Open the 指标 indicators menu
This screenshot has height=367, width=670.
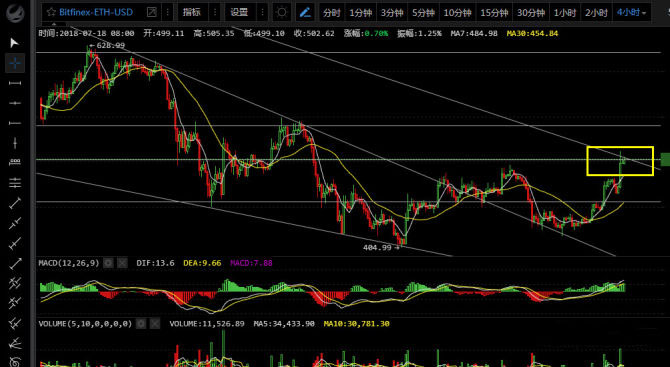pos(192,12)
